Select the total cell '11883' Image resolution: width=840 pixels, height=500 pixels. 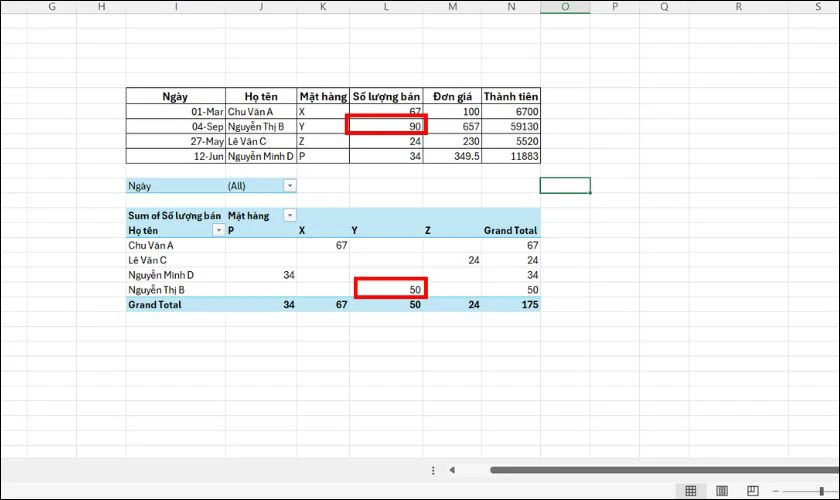(x=511, y=156)
